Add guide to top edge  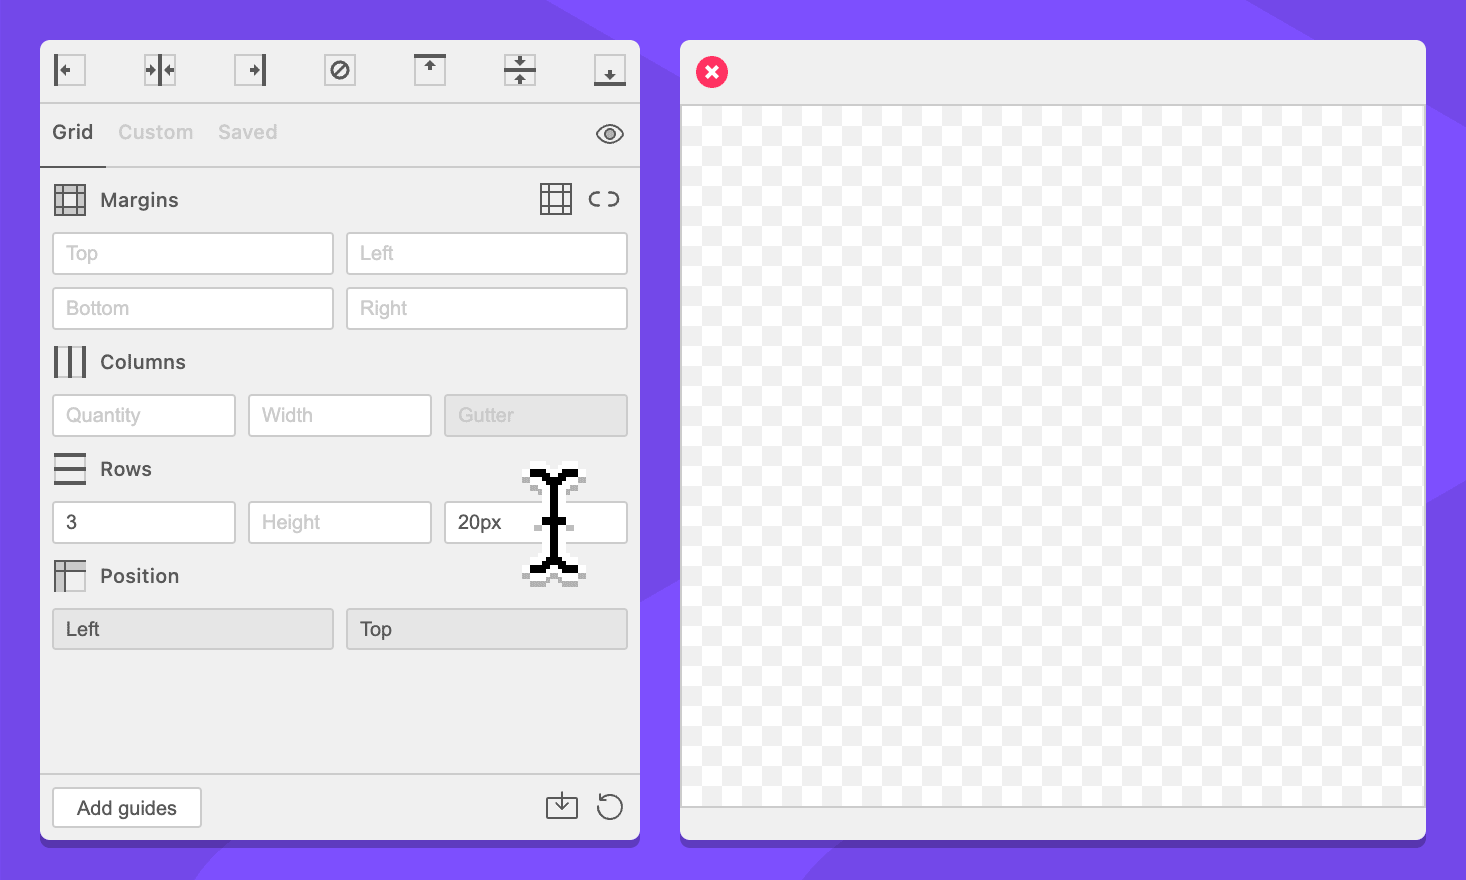[430, 70]
